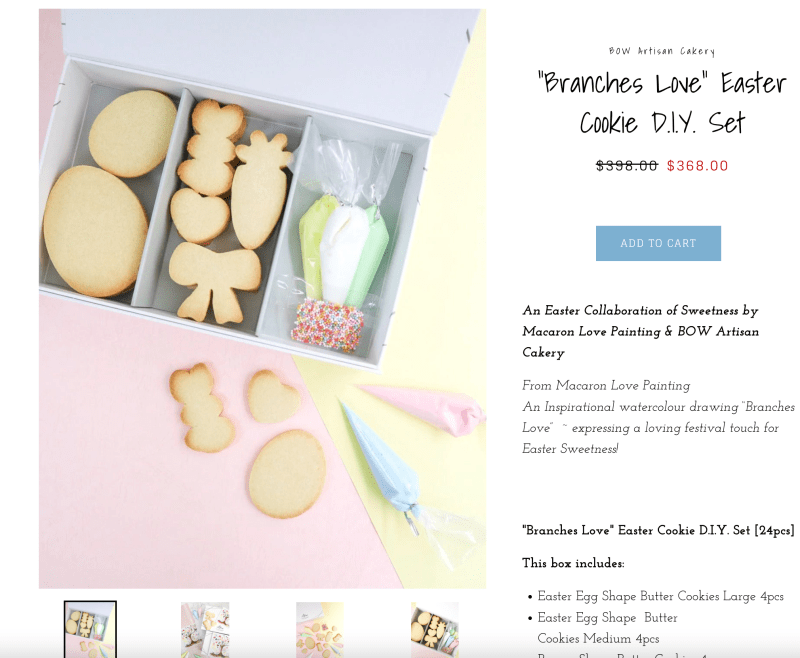
Task: Open the BOW Artisan Cakery vendor link
Action: click(662, 51)
